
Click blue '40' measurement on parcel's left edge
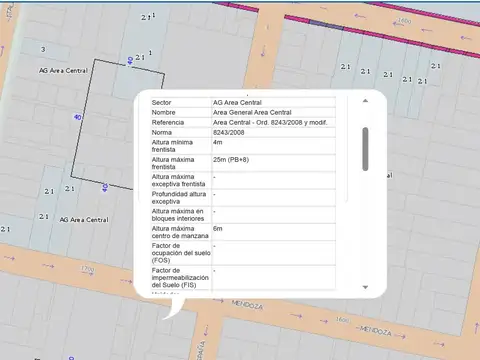pyautogui.click(x=77, y=117)
